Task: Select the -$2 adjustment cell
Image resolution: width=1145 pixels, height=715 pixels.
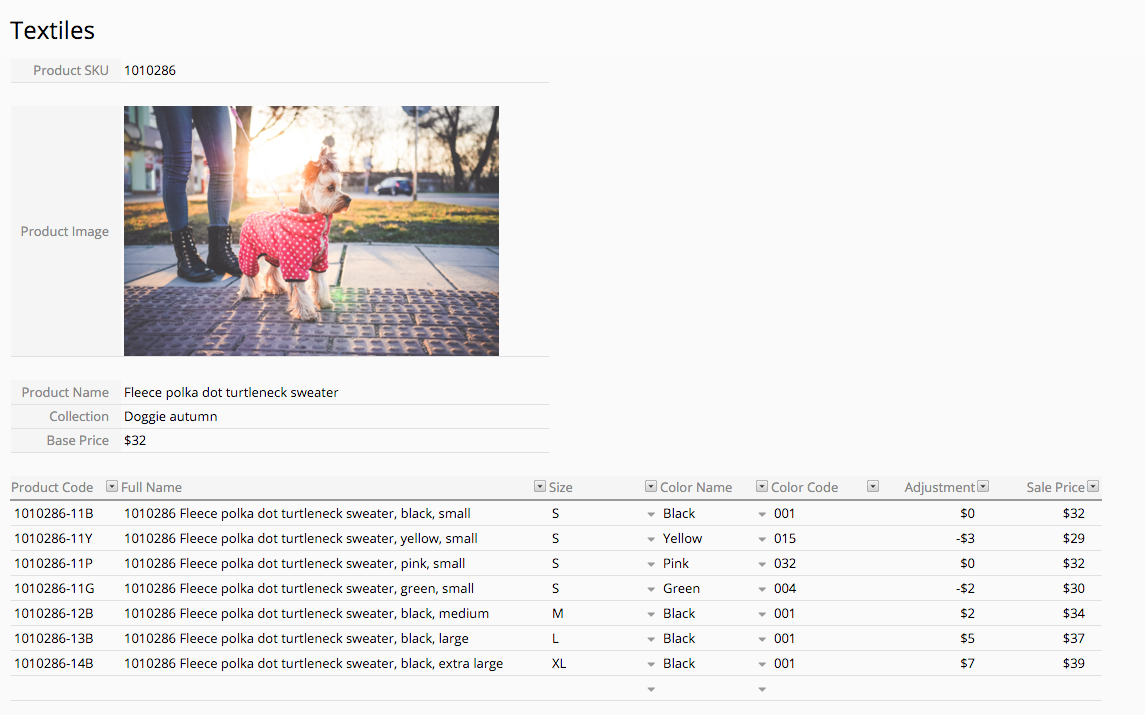Action: pyautogui.click(x=965, y=588)
